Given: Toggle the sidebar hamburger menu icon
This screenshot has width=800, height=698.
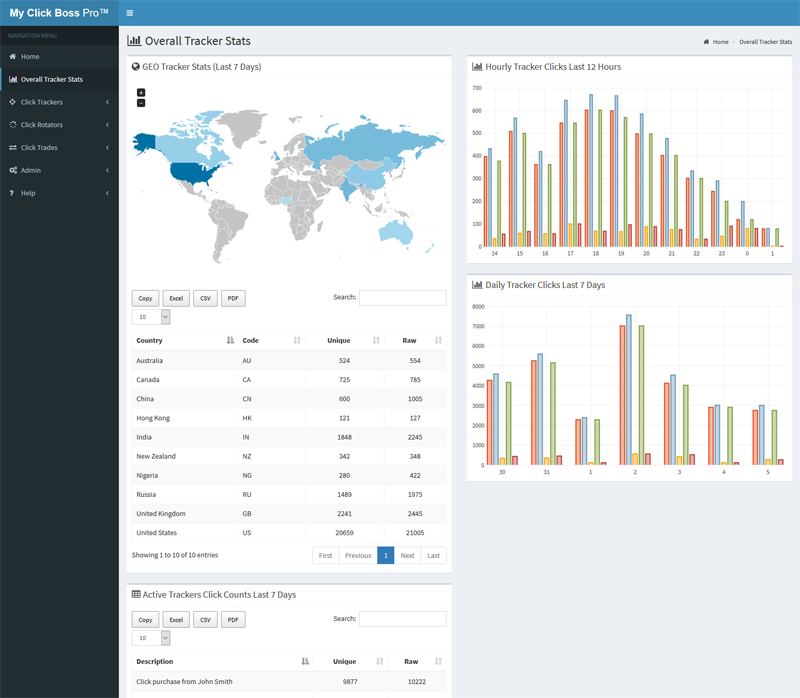Looking at the screenshot, I should 130,13.
